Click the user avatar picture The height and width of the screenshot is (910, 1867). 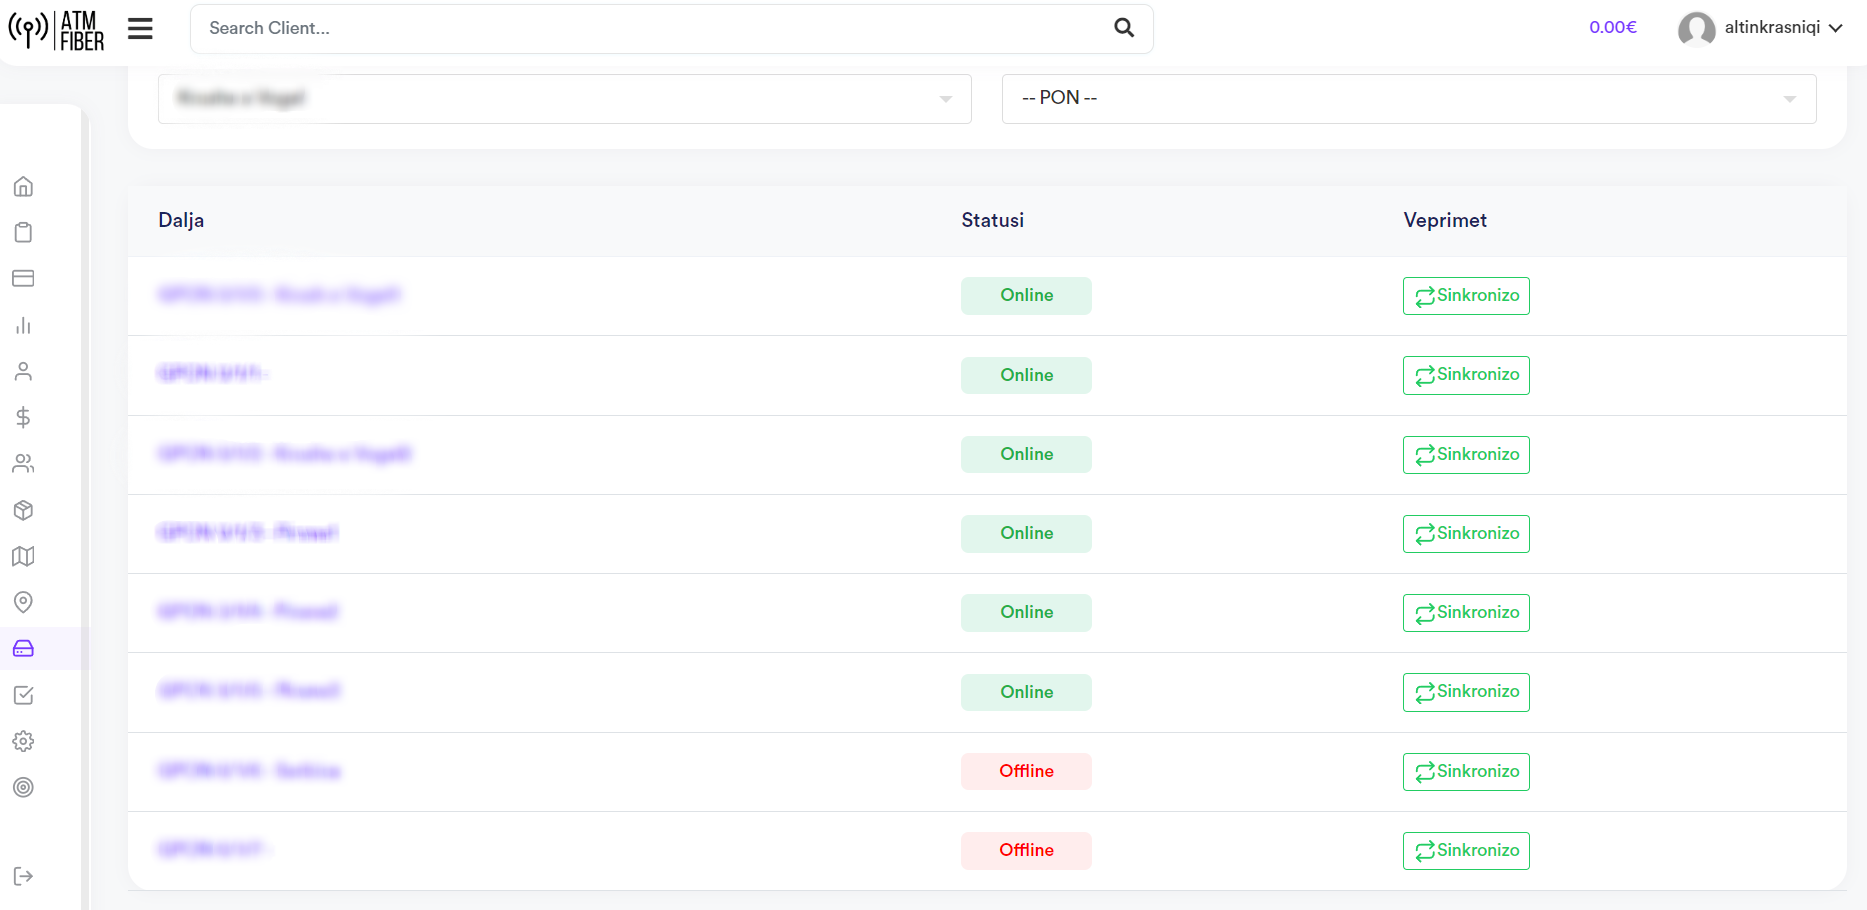tap(1696, 29)
